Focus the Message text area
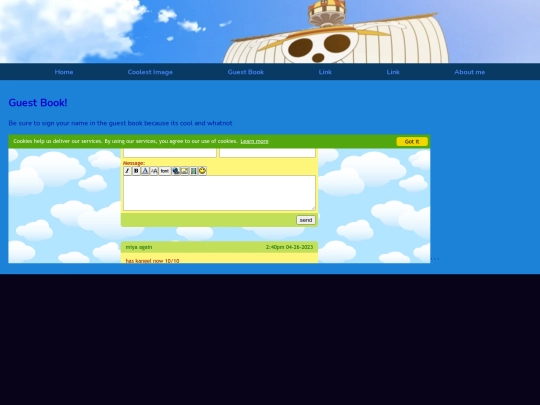540x405 pixels. coord(219,193)
